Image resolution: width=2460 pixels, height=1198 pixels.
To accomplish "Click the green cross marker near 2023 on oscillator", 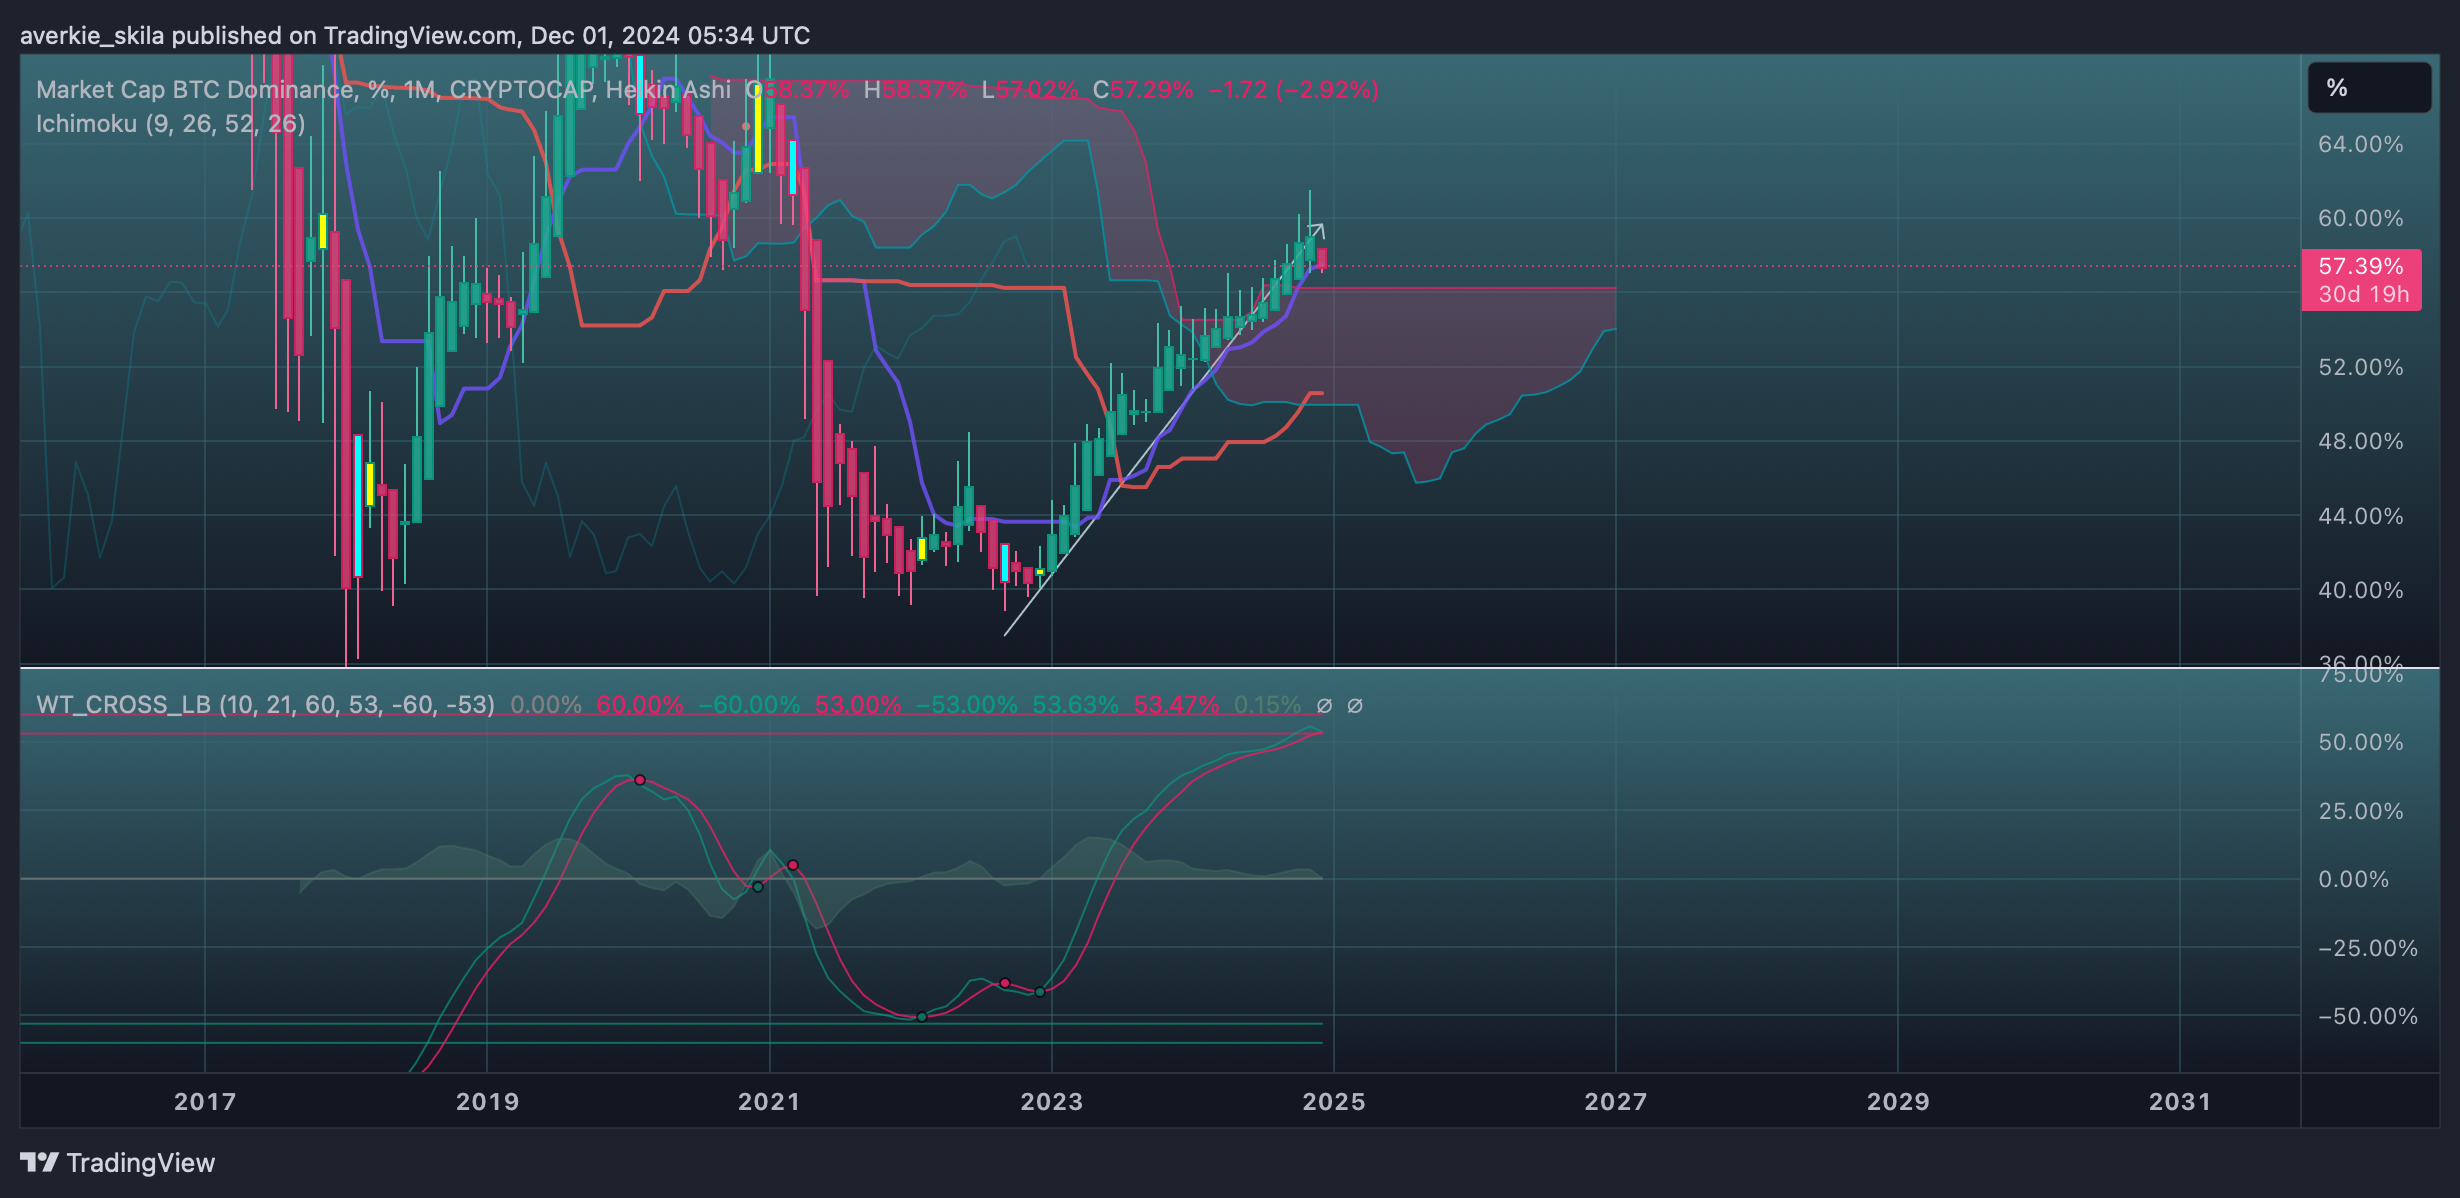I will point(1040,992).
